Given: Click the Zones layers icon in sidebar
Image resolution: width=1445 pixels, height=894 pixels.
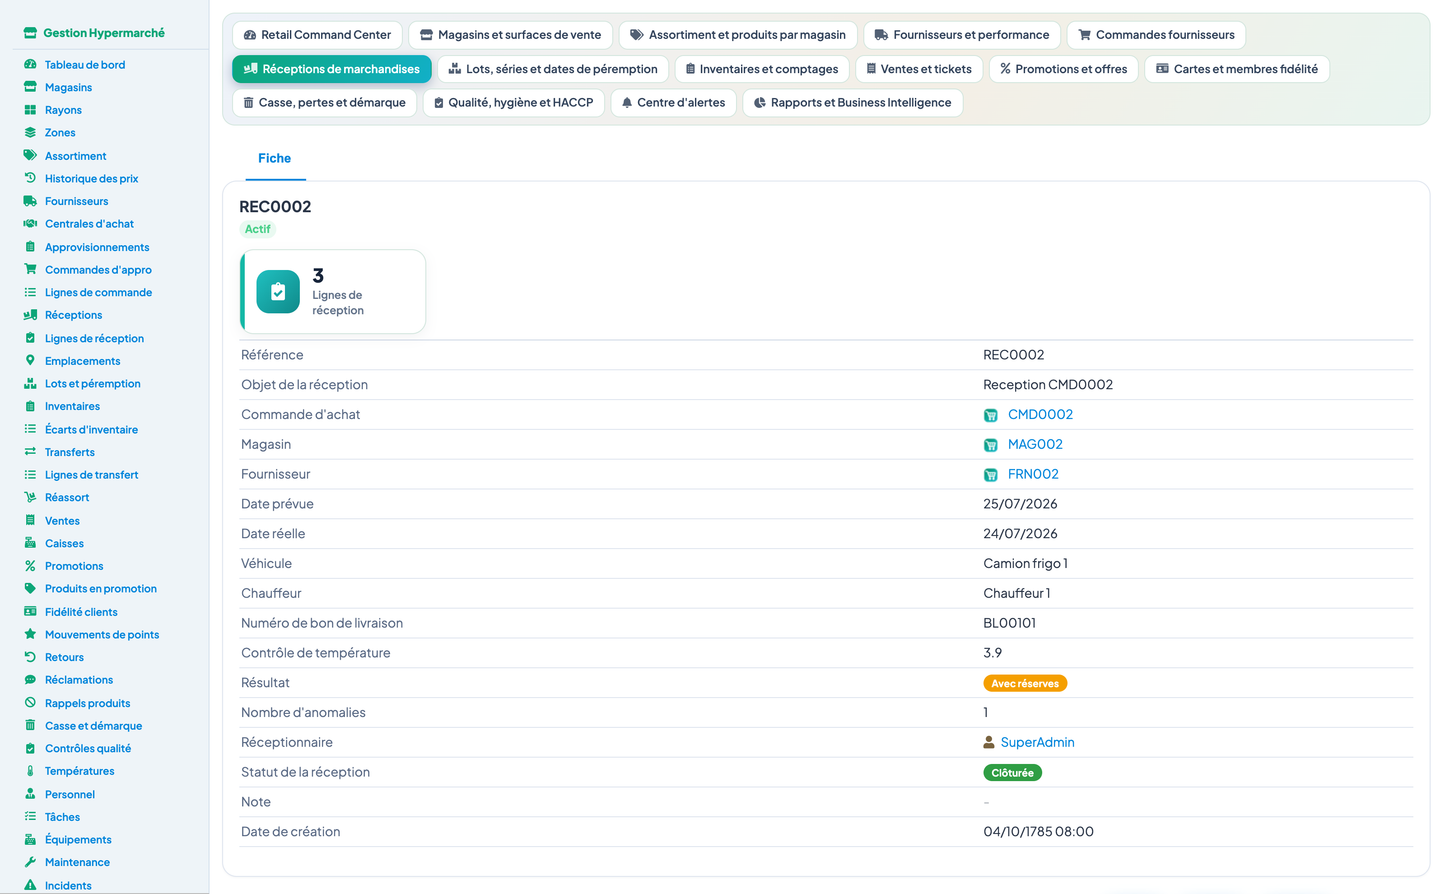Looking at the screenshot, I should 30,133.
